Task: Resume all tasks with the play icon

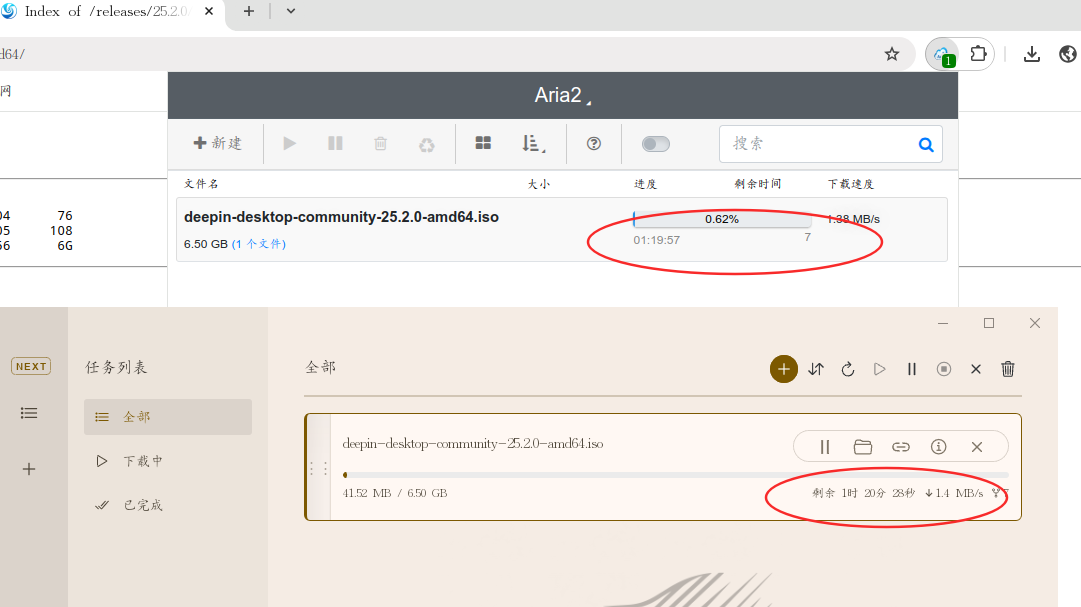Action: pyautogui.click(x=880, y=369)
